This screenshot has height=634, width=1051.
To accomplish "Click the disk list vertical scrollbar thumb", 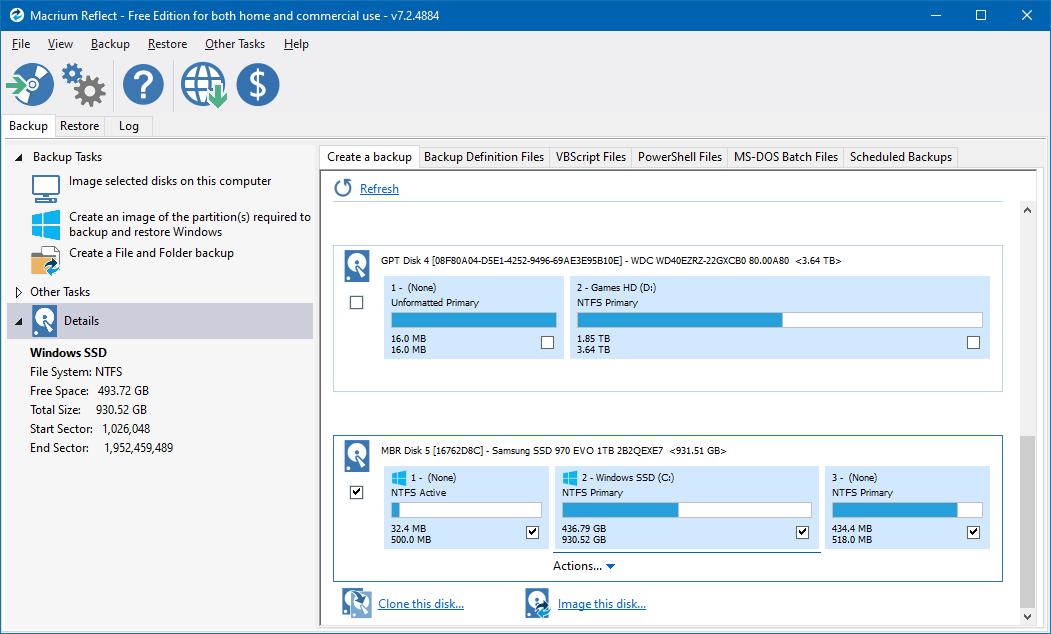I will 1027,520.
